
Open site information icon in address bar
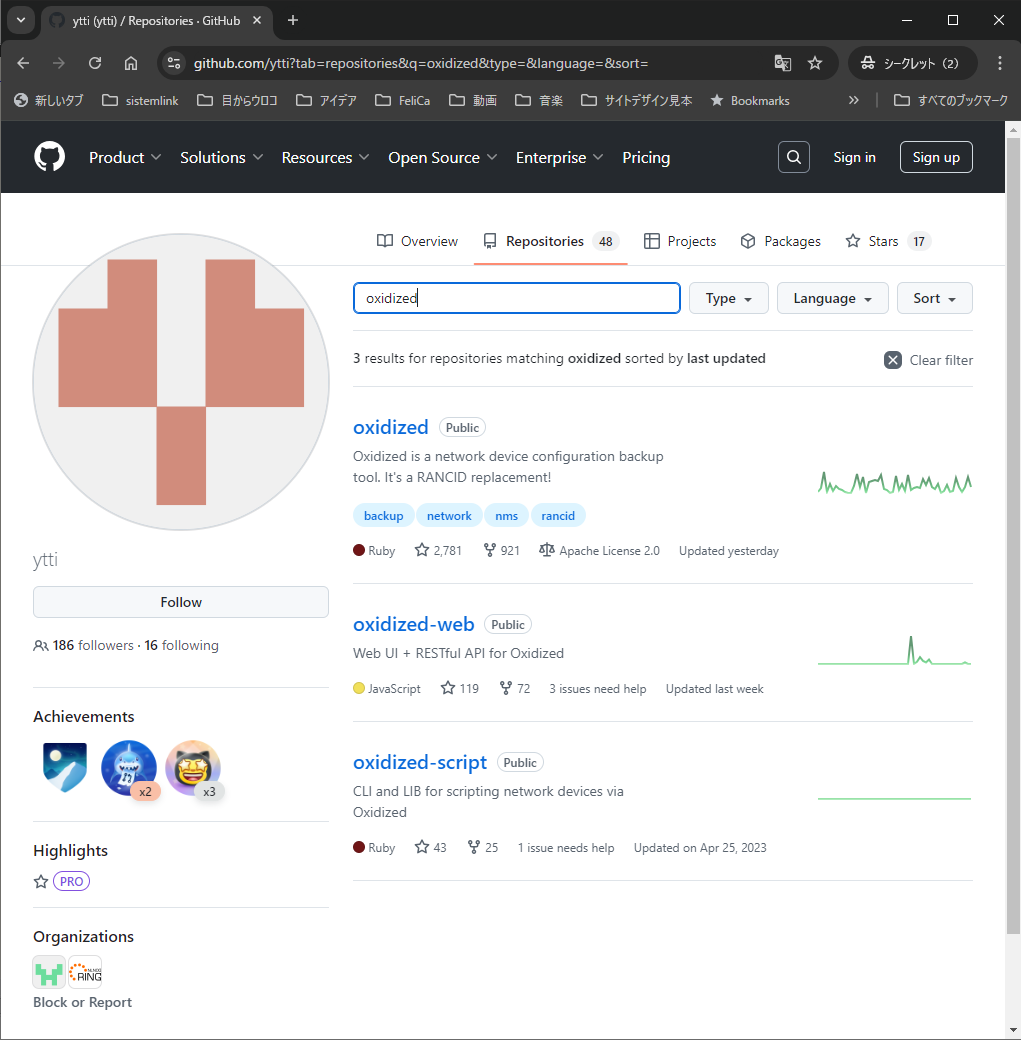(174, 63)
